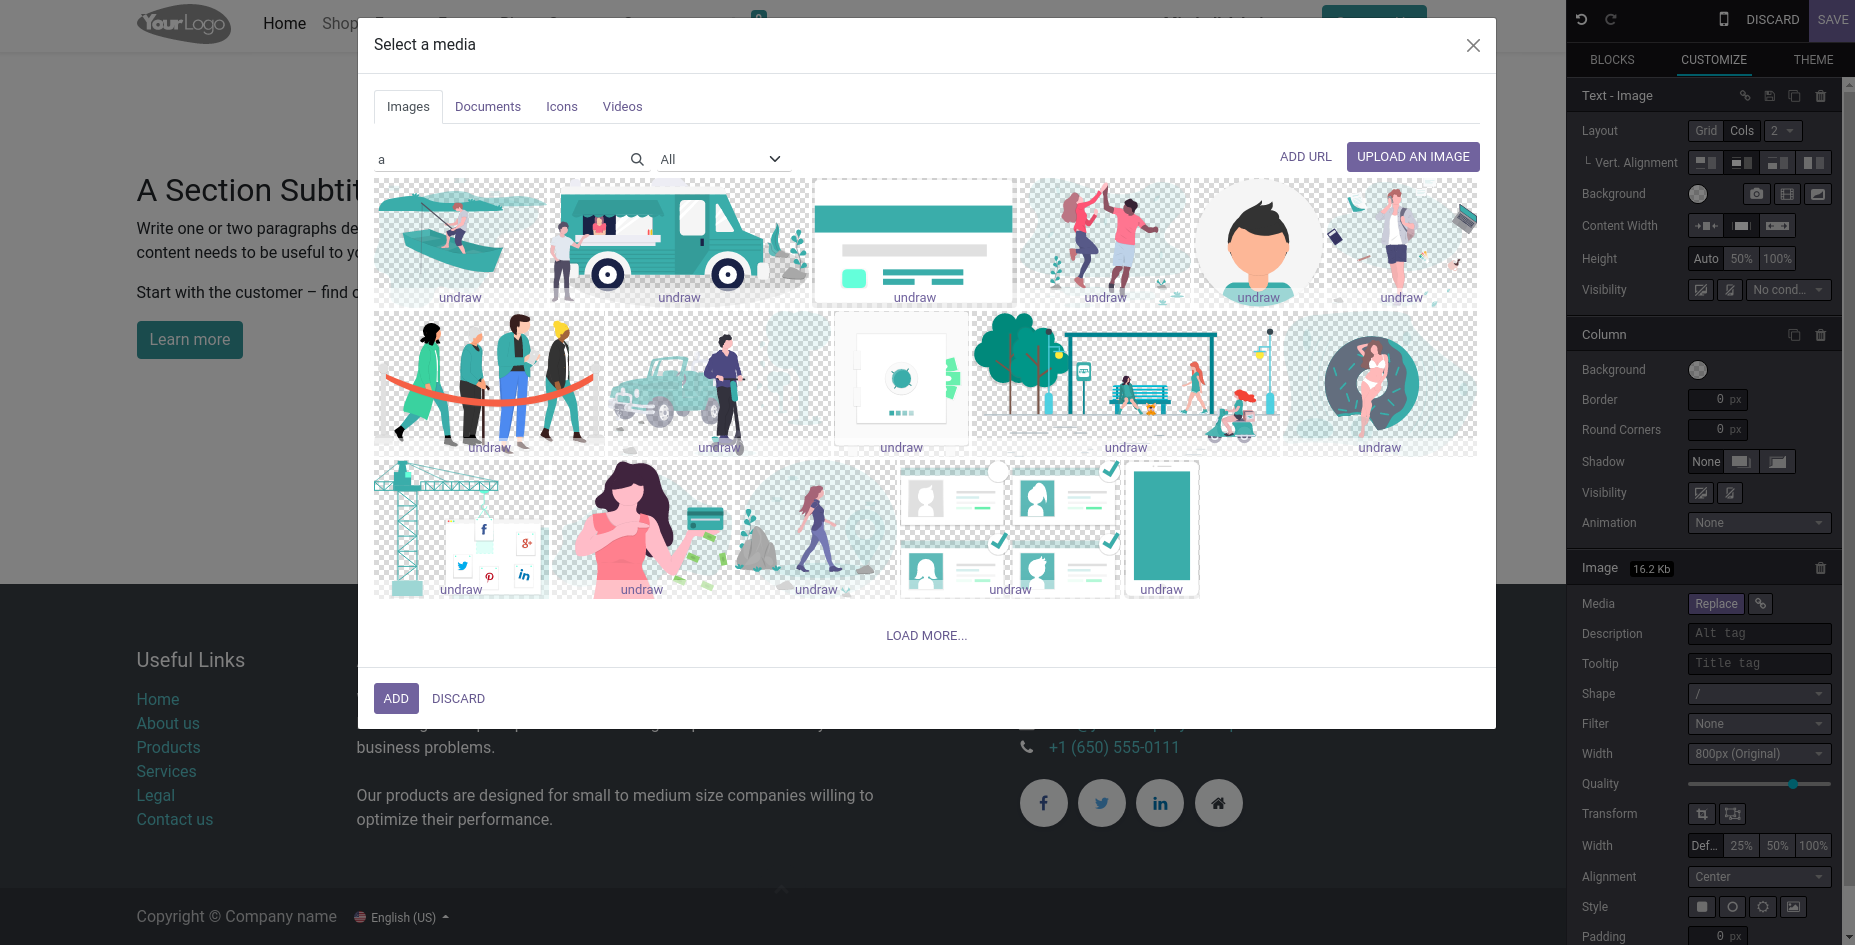Click the Replace media button
1855x945 pixels.
point(1716,604)
